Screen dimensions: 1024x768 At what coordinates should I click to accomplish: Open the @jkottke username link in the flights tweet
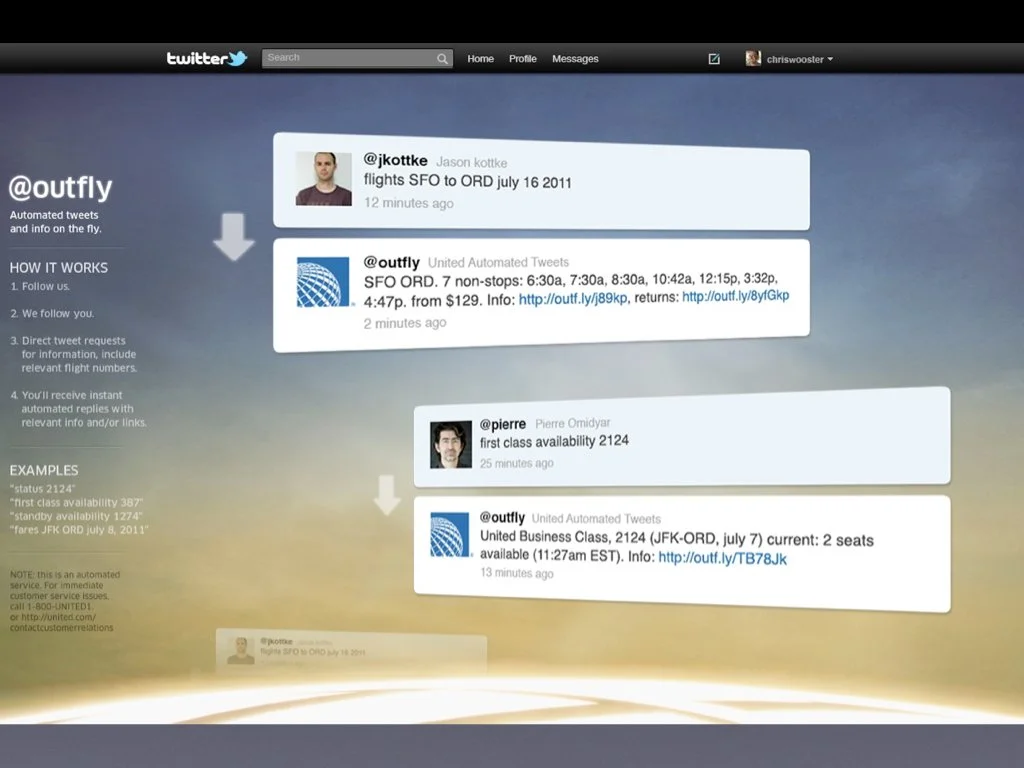[396, 160]
